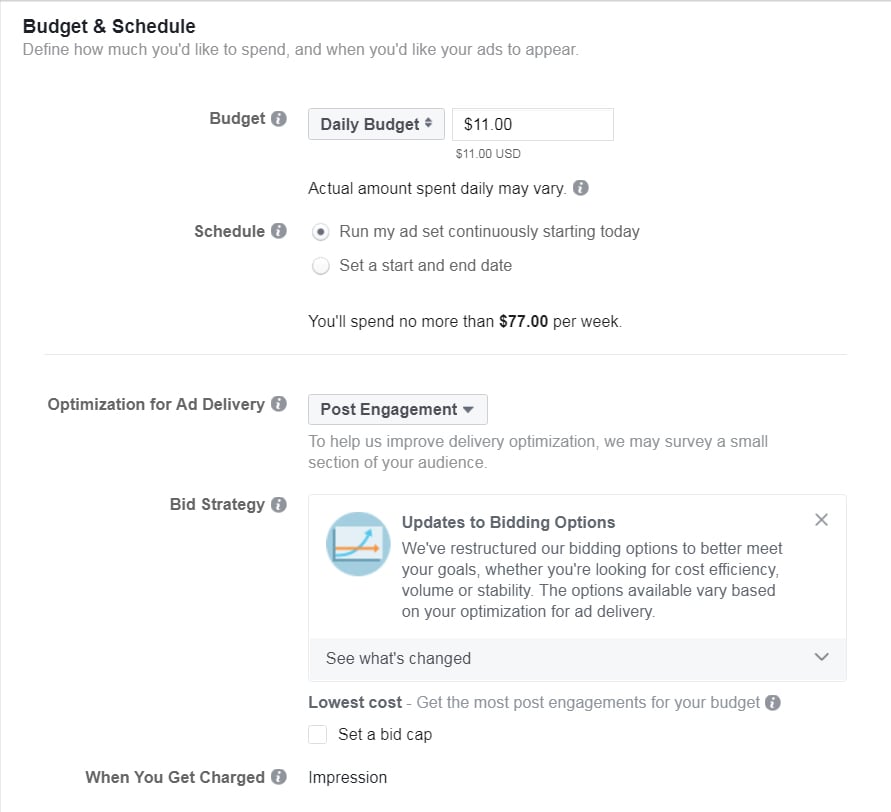Click the bidding chart illustration icon
This screenshot has height=812, width=891.
[x=358, y=544]
